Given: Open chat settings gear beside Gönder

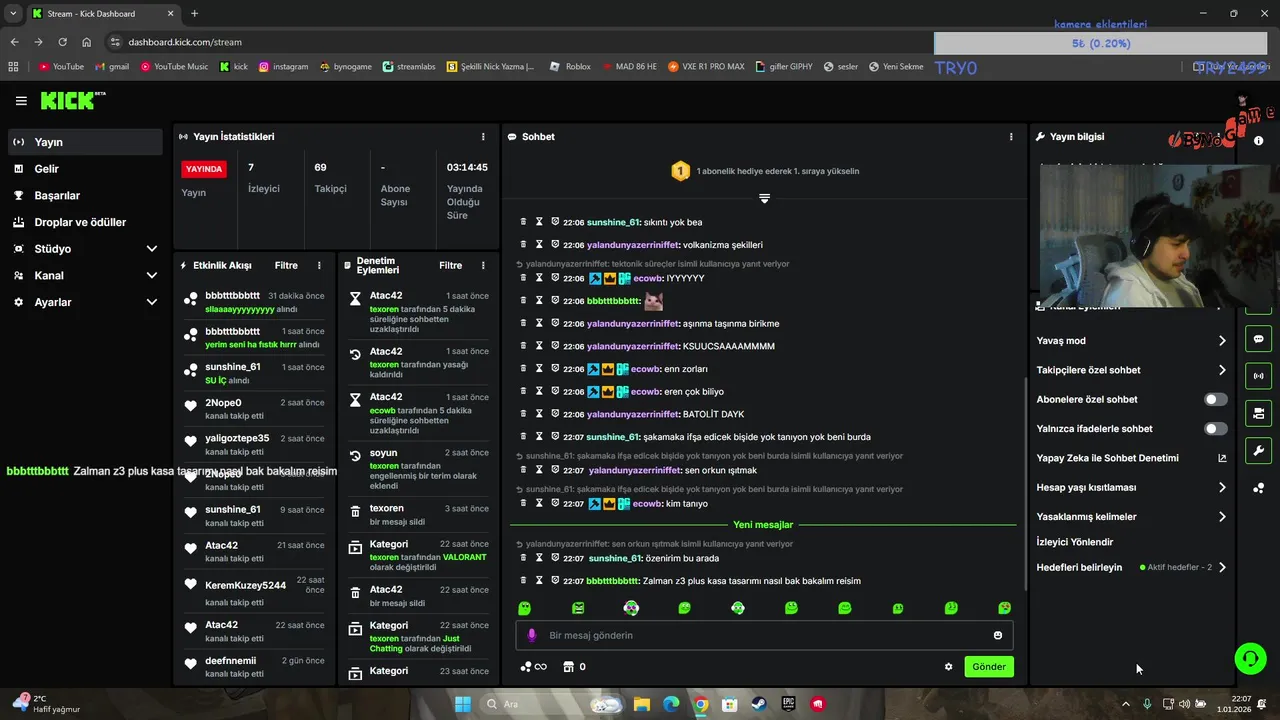Looking at the screenshot, I should click(x=948, y=667).
